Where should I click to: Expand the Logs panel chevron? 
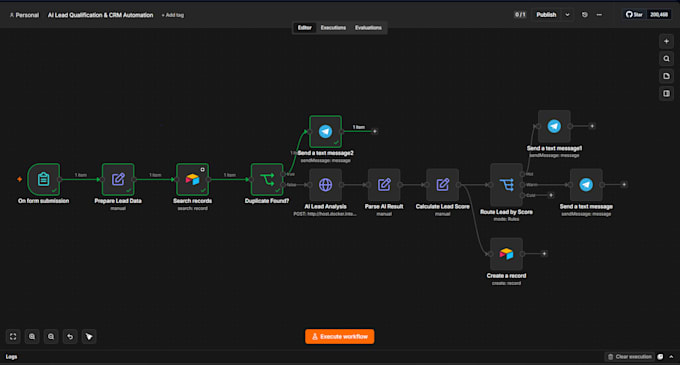click(671, 357)
